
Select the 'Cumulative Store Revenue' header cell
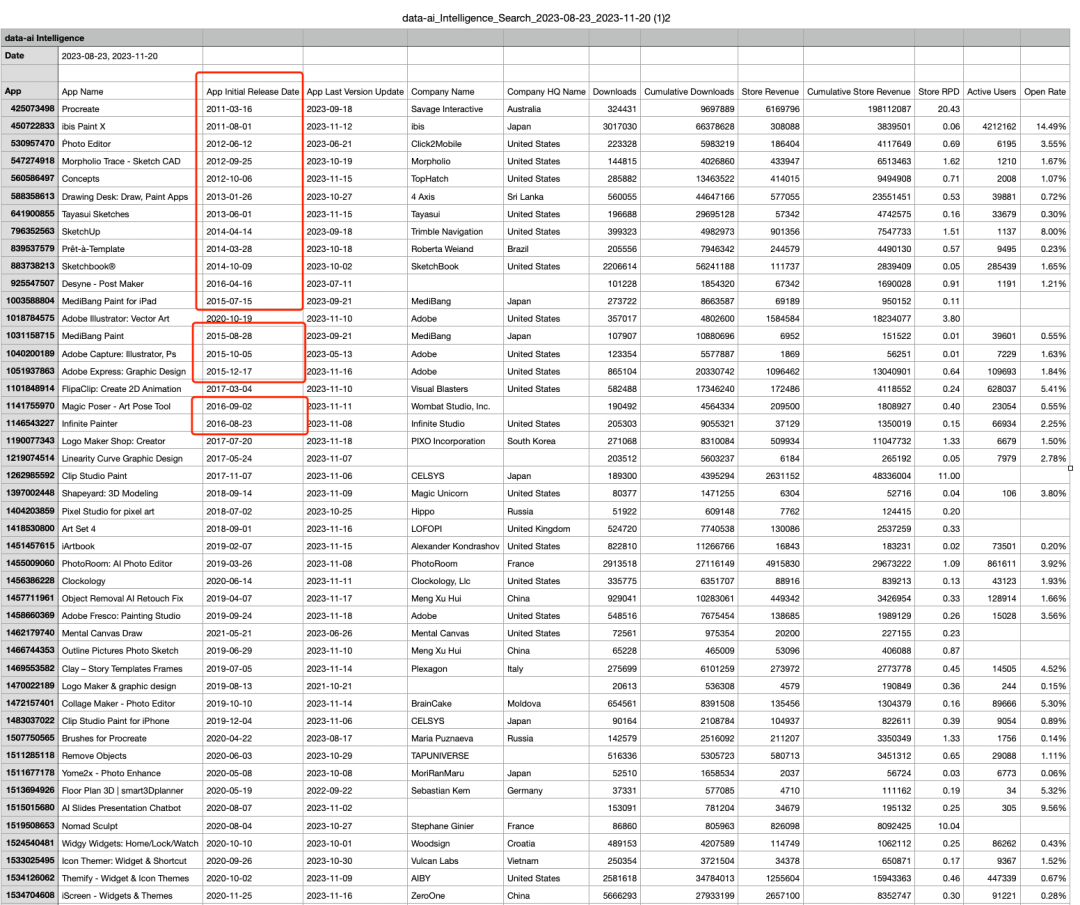point(858,92)
